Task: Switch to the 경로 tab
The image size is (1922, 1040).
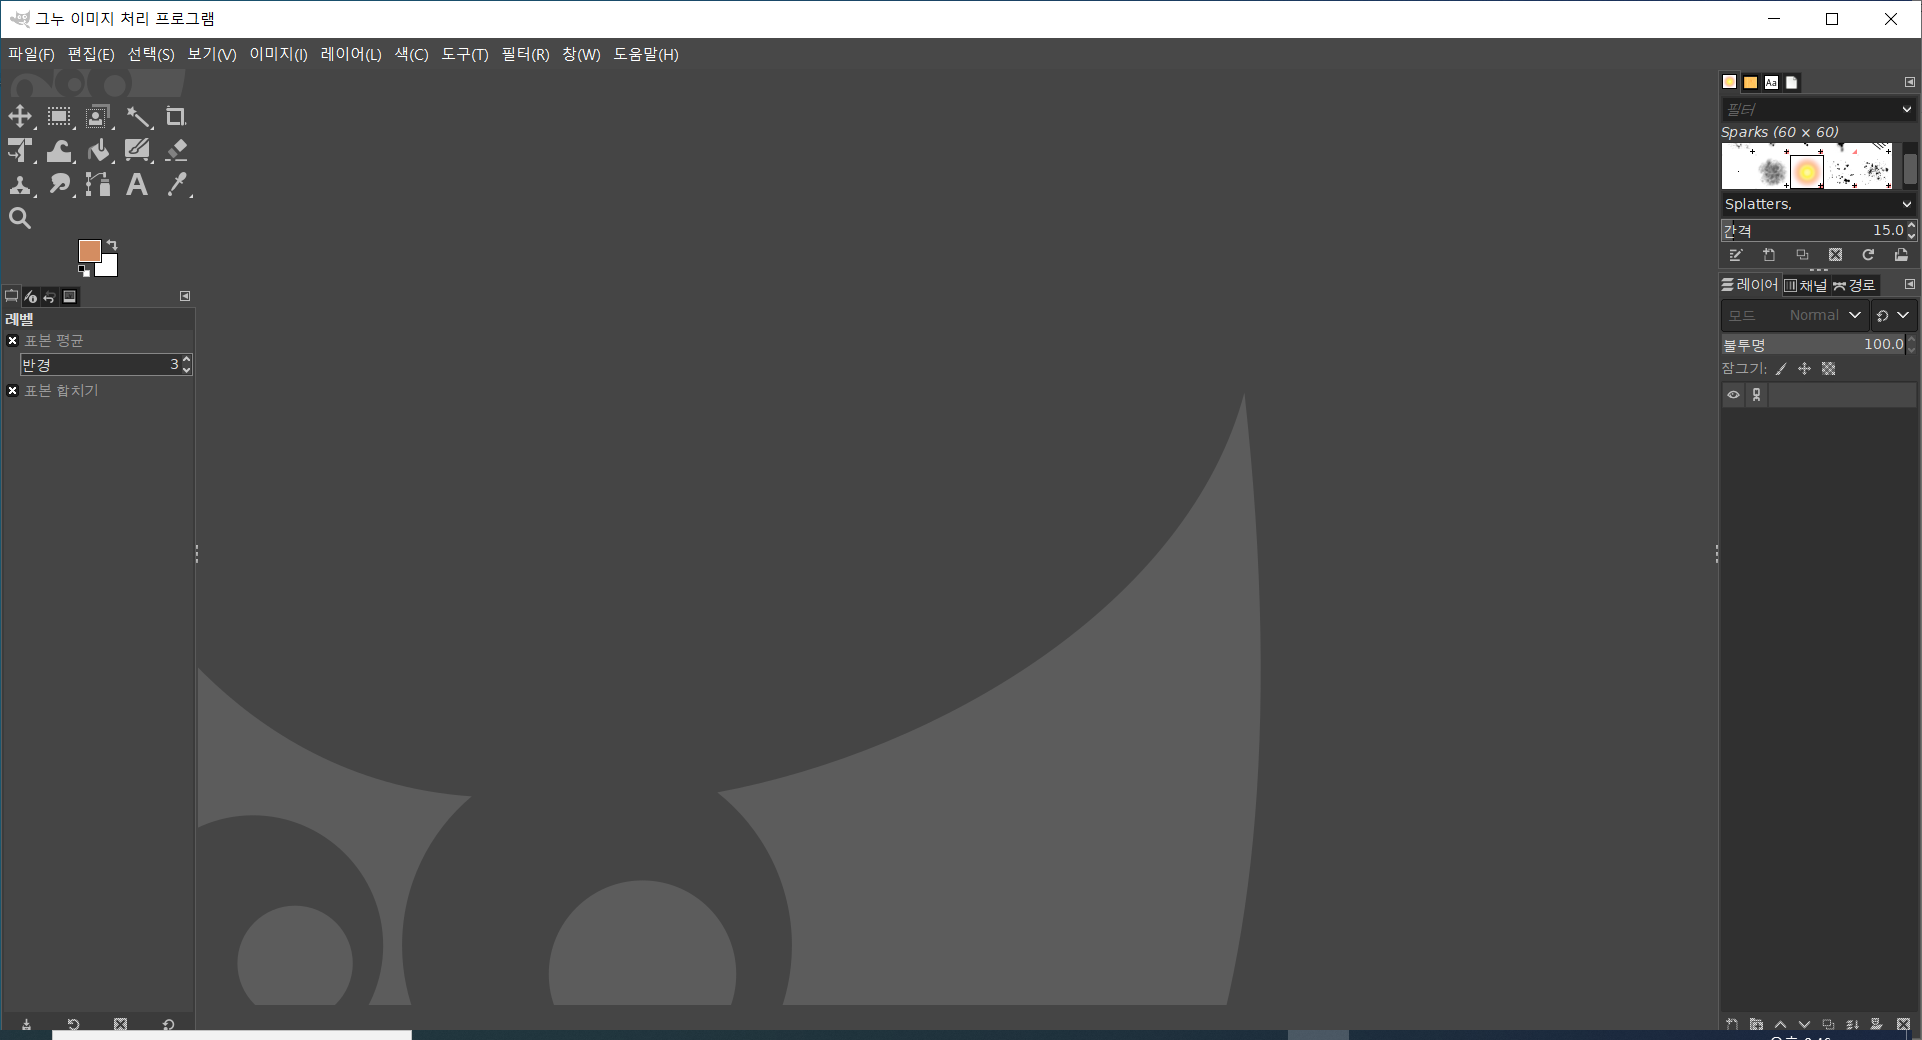Action: (x=1854, y=285)
